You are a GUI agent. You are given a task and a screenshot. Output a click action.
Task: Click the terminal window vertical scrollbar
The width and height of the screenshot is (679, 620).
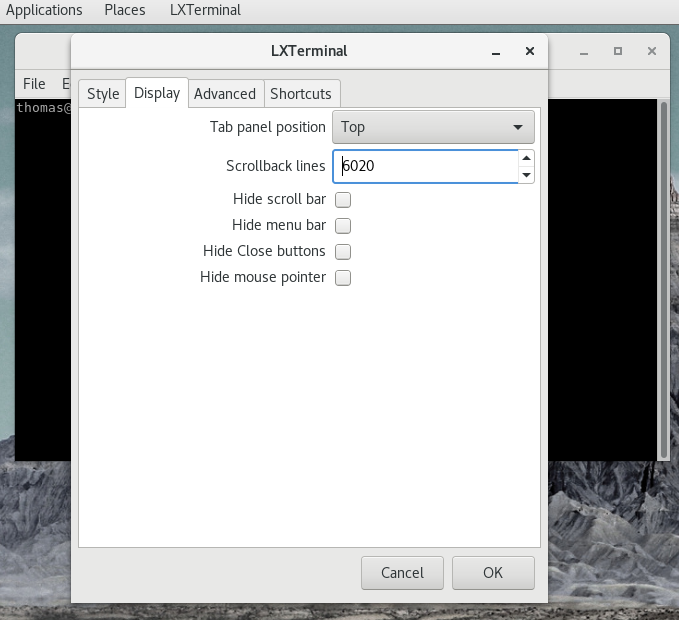point(664,280)
